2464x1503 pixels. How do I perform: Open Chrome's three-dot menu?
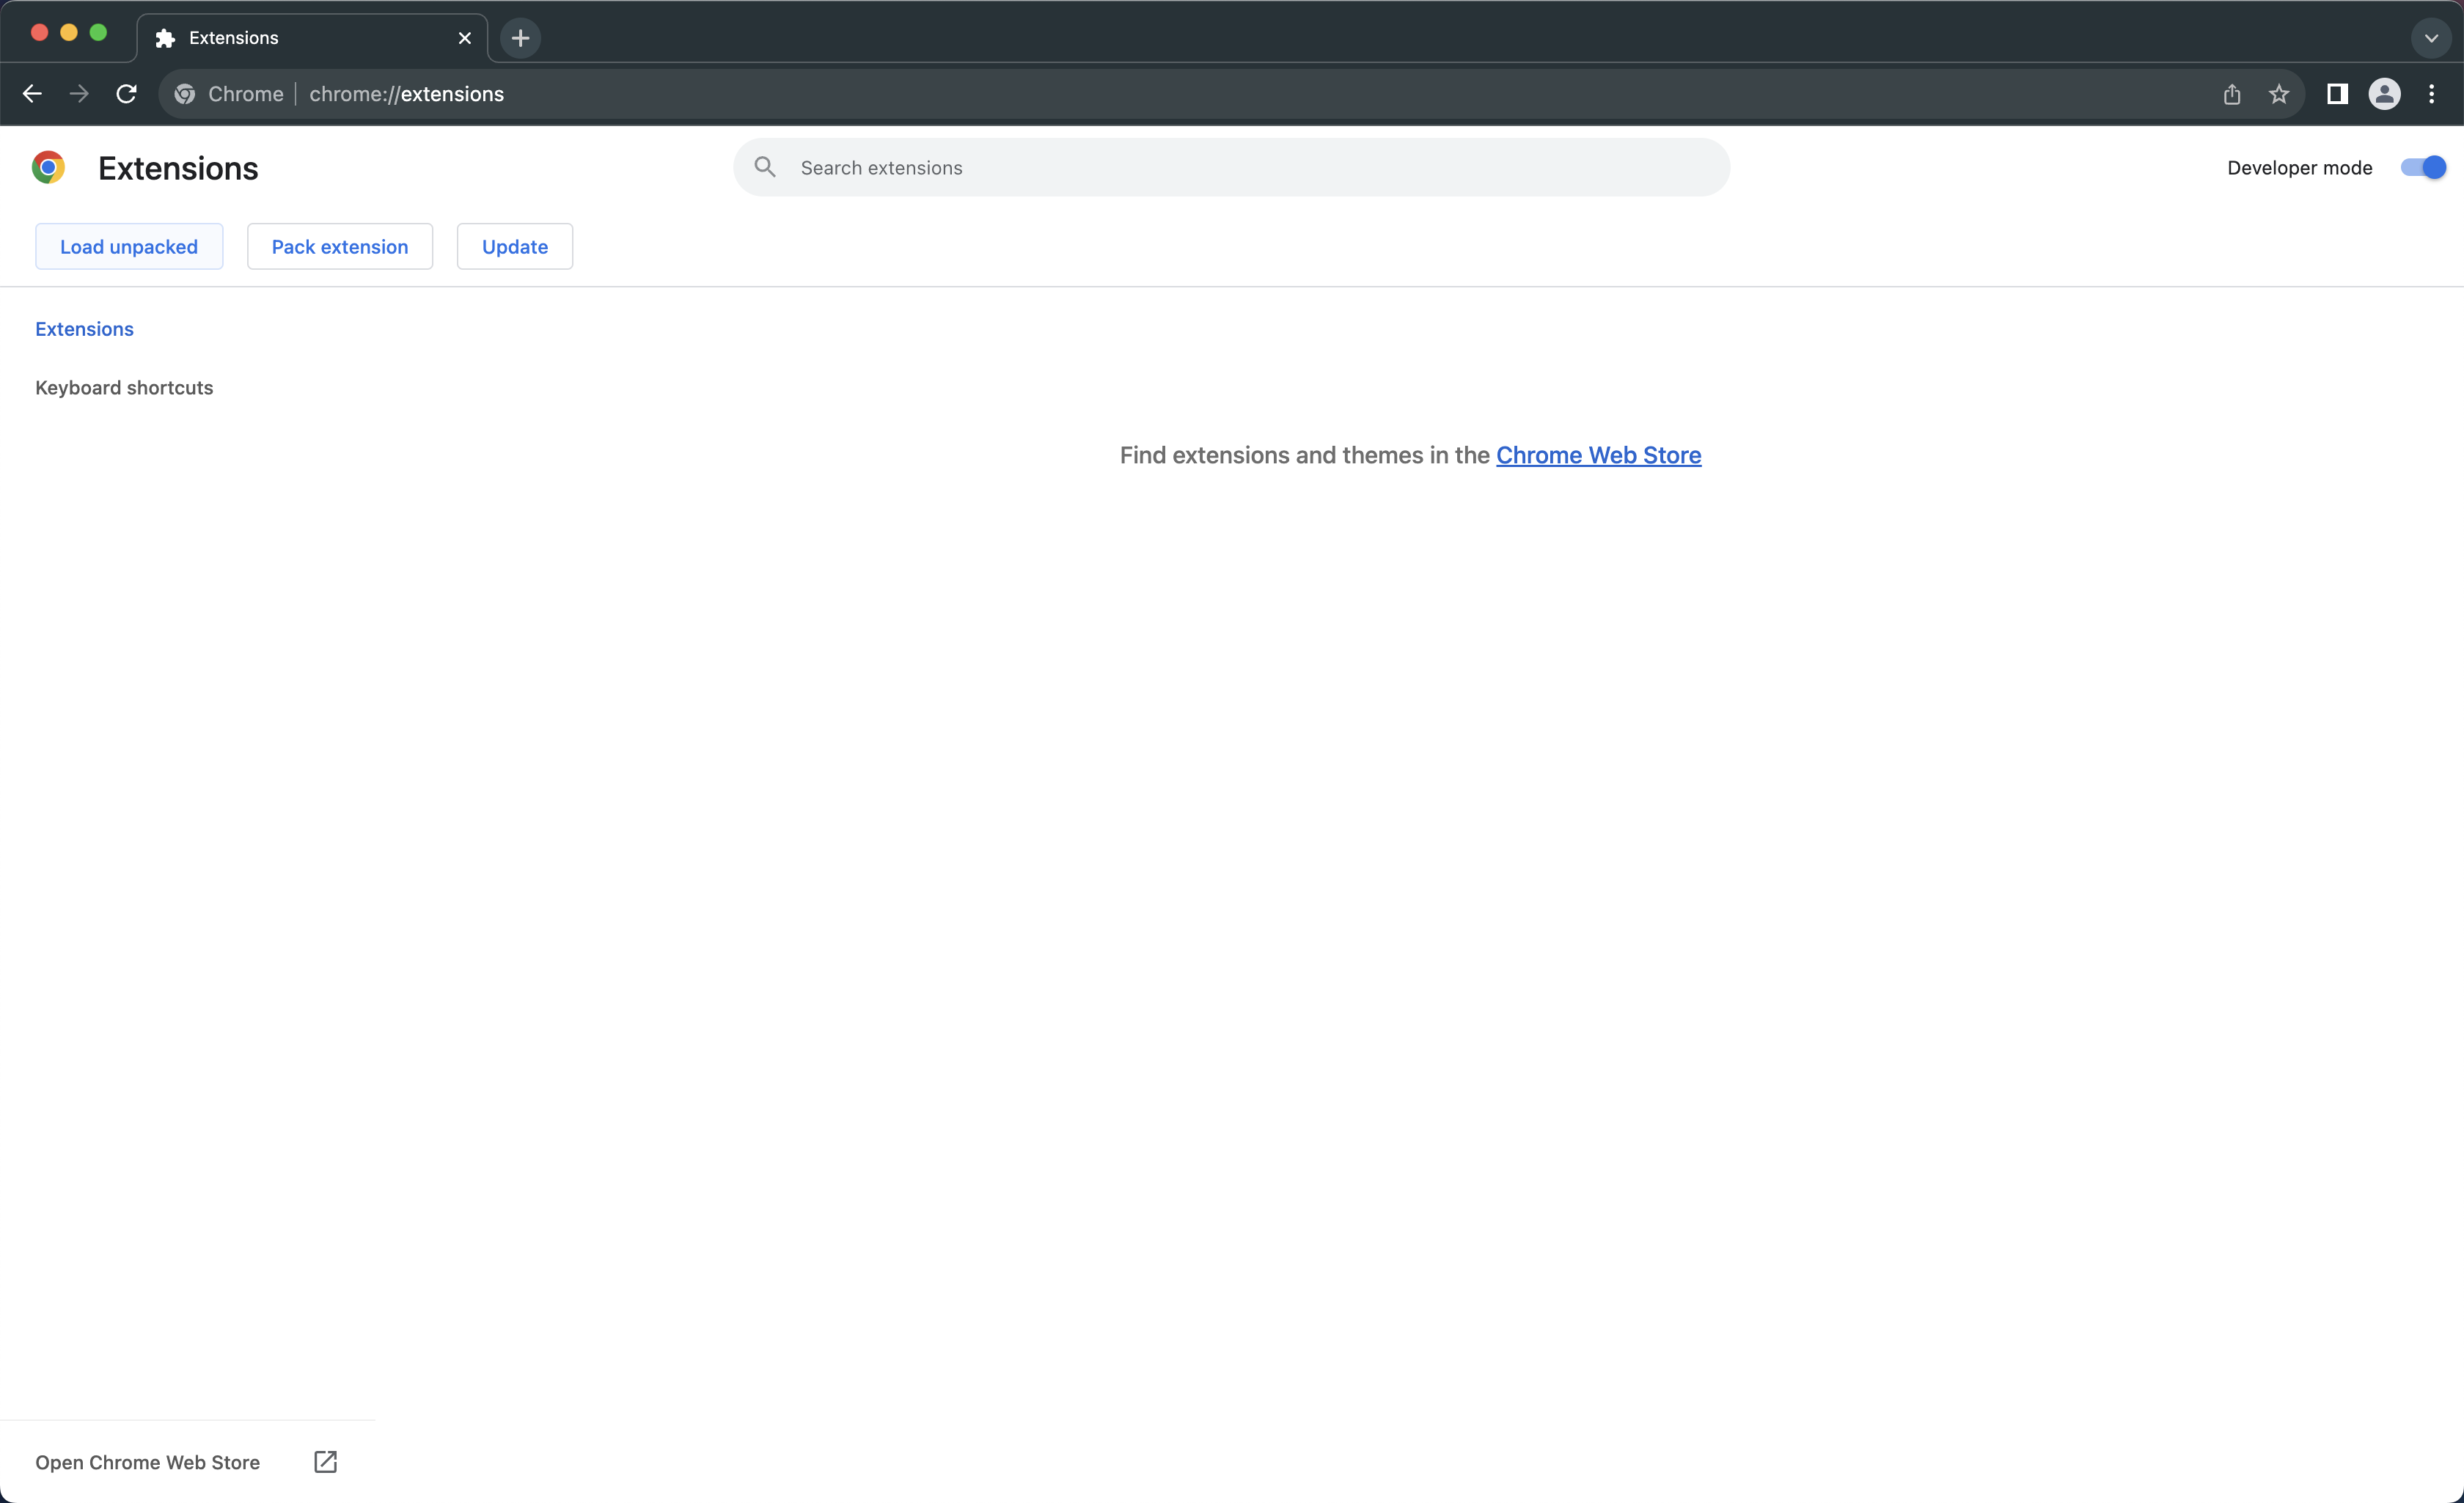click(x=2431, y=94)
